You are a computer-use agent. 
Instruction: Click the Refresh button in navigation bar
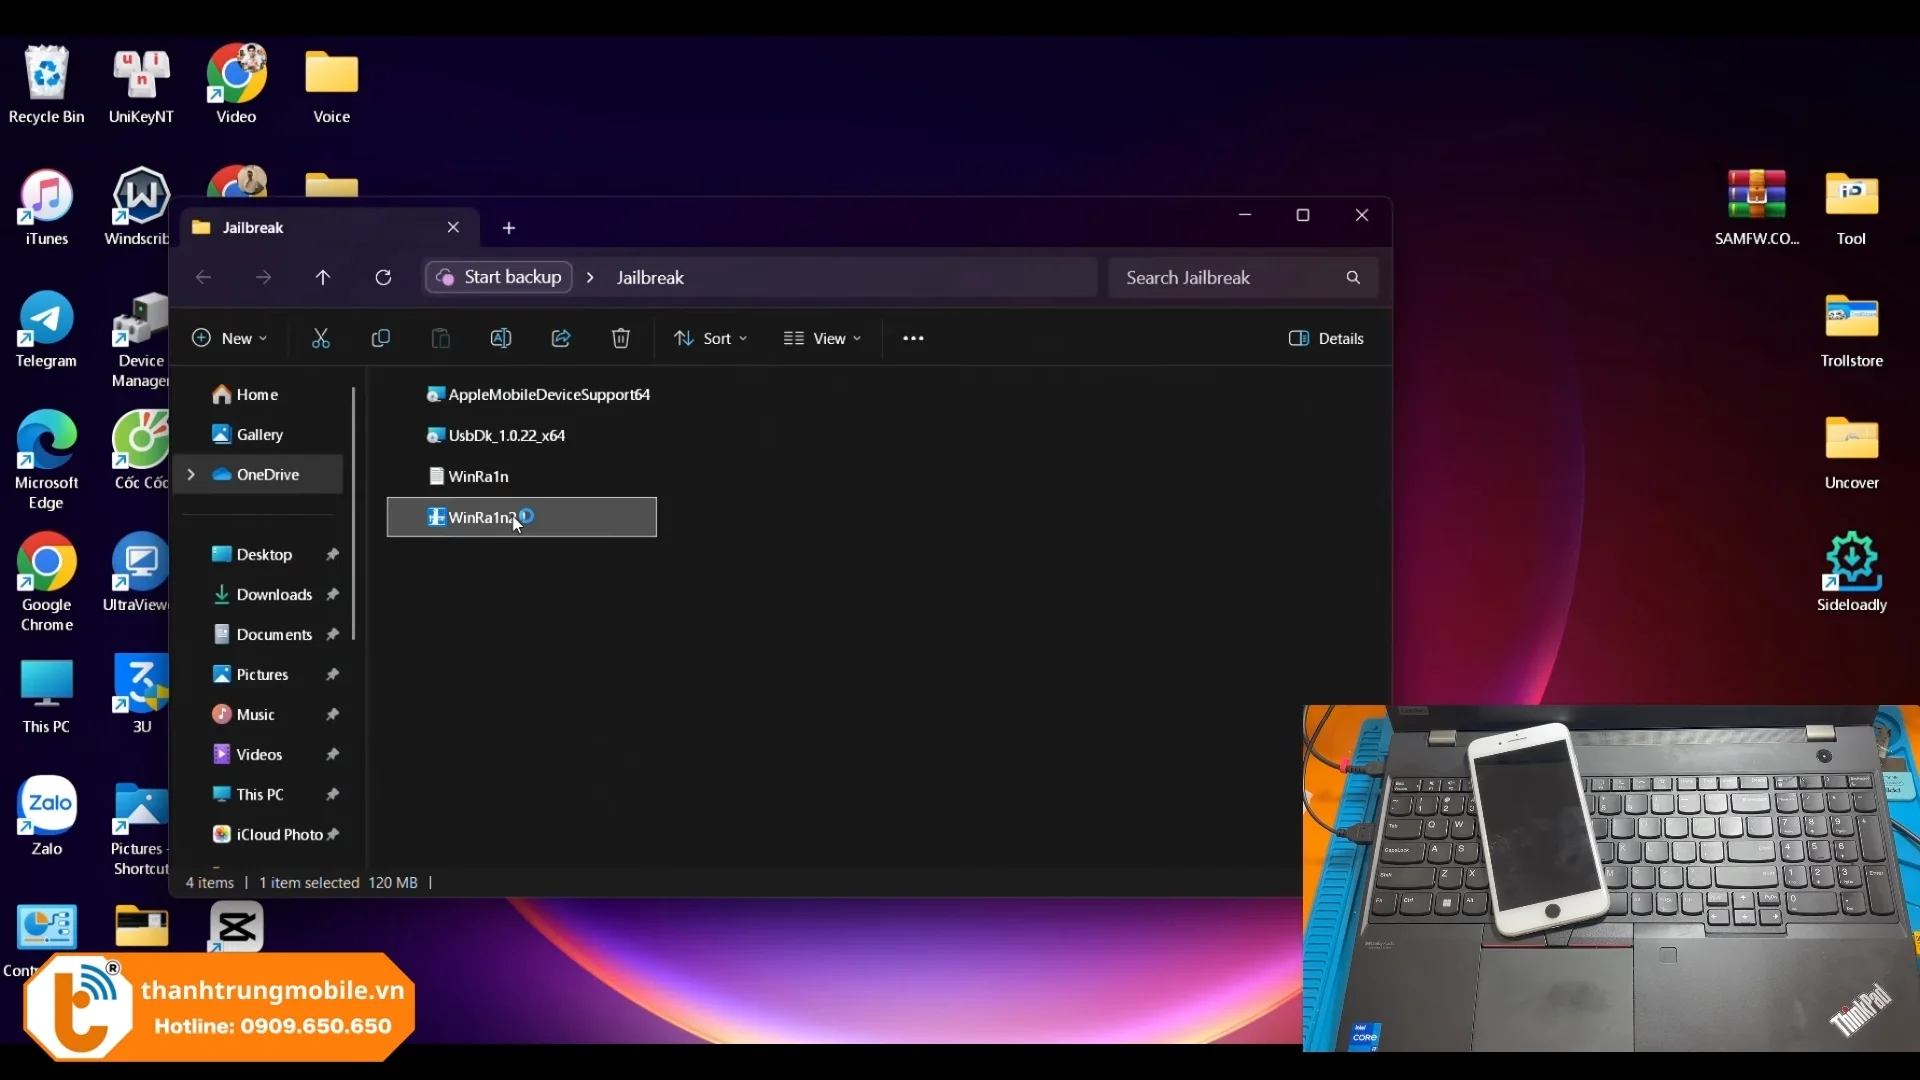click(383, 278)
